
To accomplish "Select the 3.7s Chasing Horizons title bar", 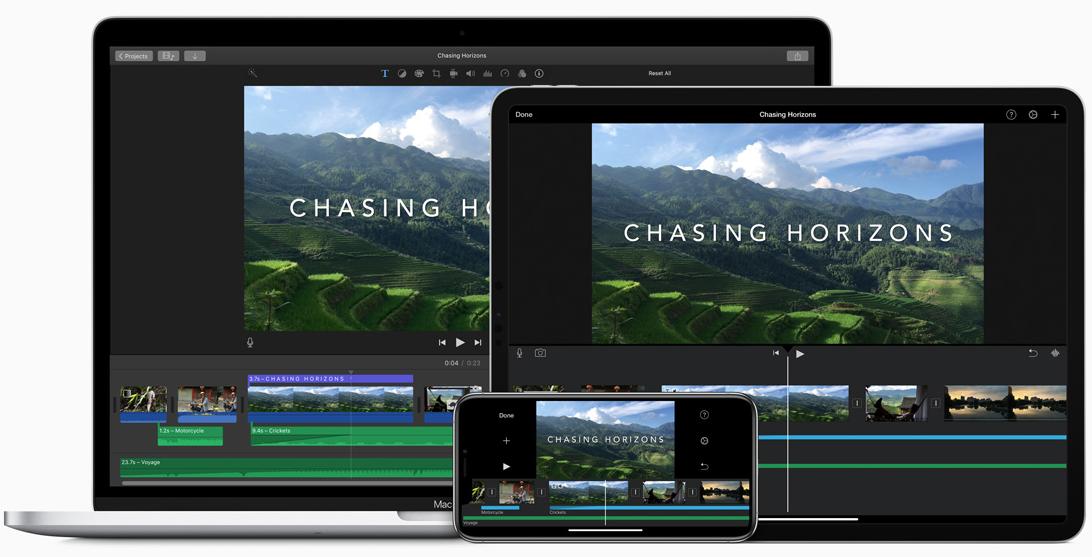I will pos(331,379).
